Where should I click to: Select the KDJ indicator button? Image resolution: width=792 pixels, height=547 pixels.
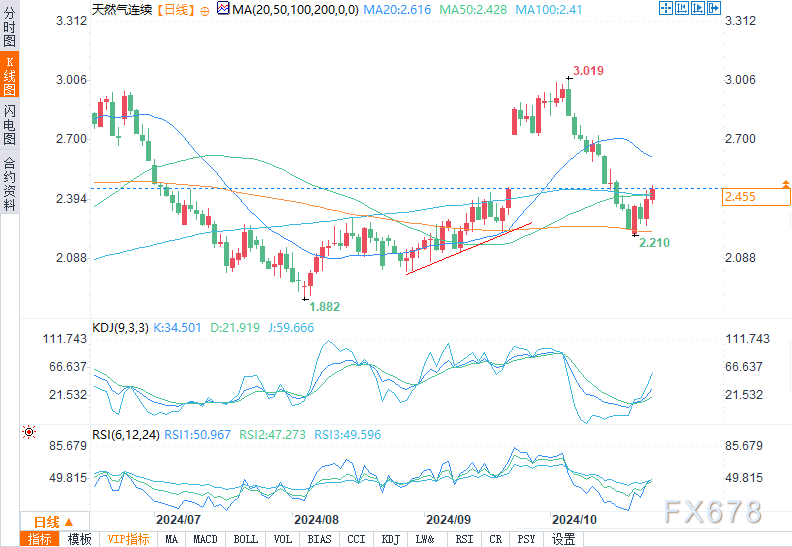[x=390, y=539]
